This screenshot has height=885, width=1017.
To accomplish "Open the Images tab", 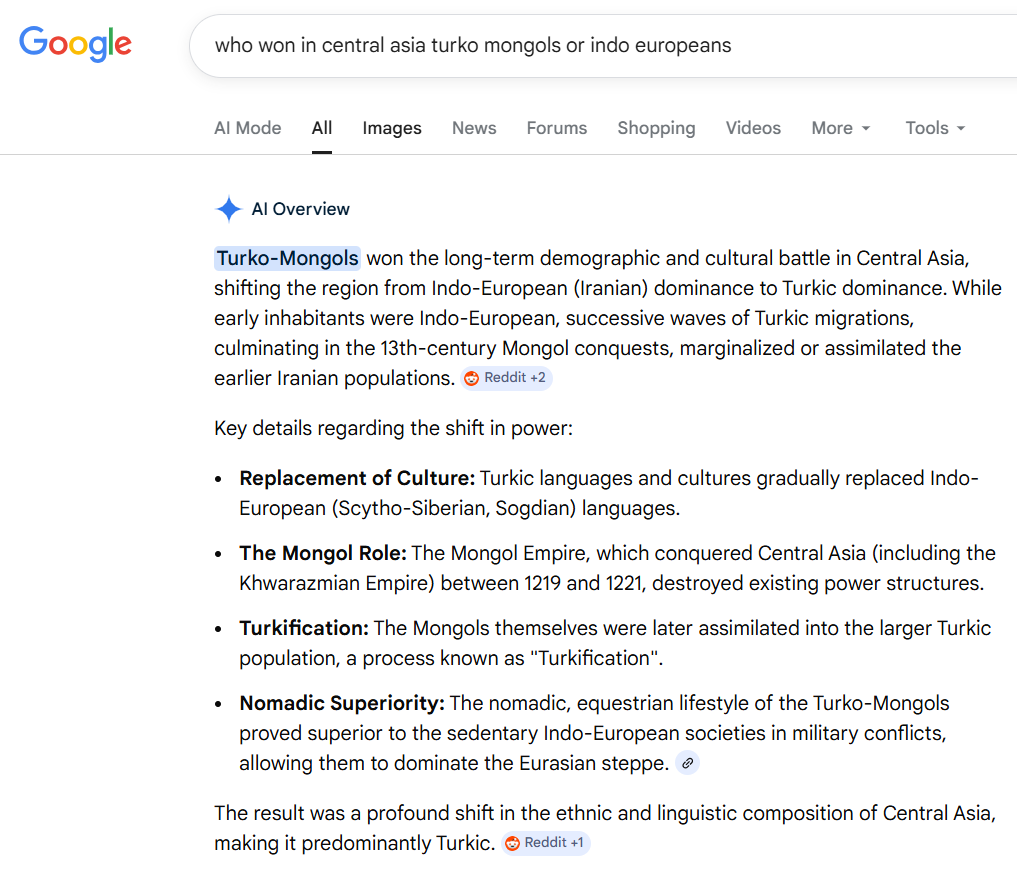I will point(392,128).
